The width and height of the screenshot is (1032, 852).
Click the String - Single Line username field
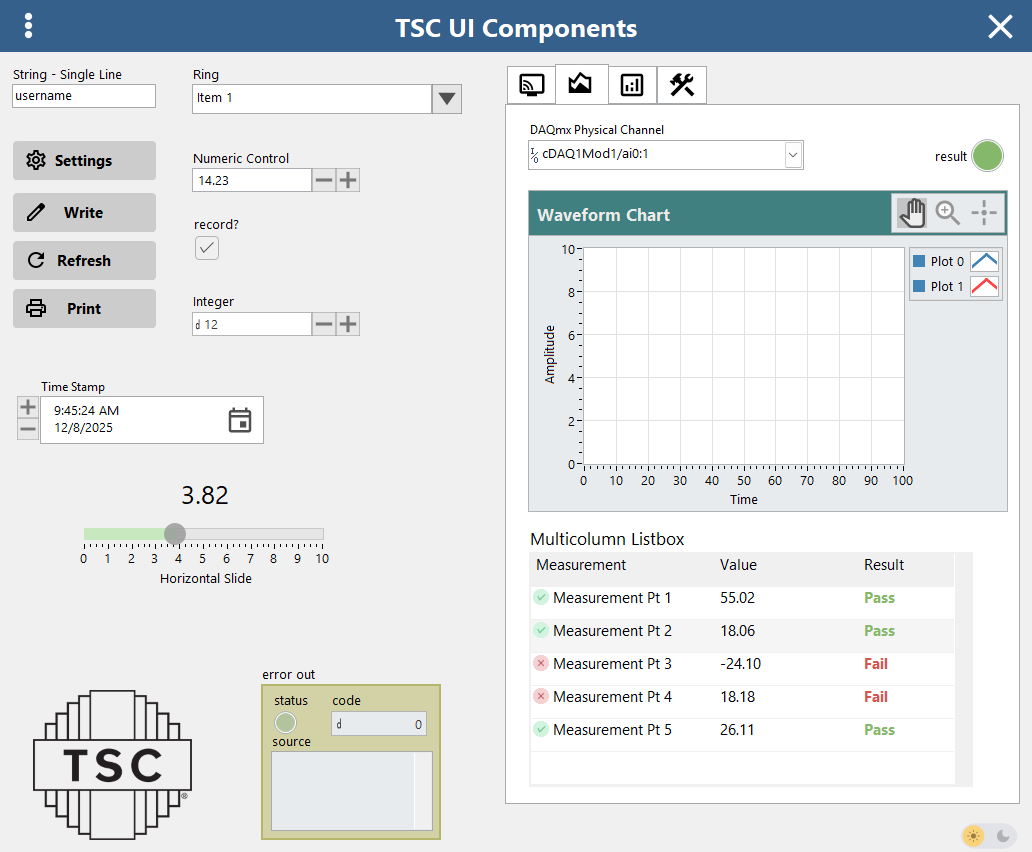coord(84,96)
